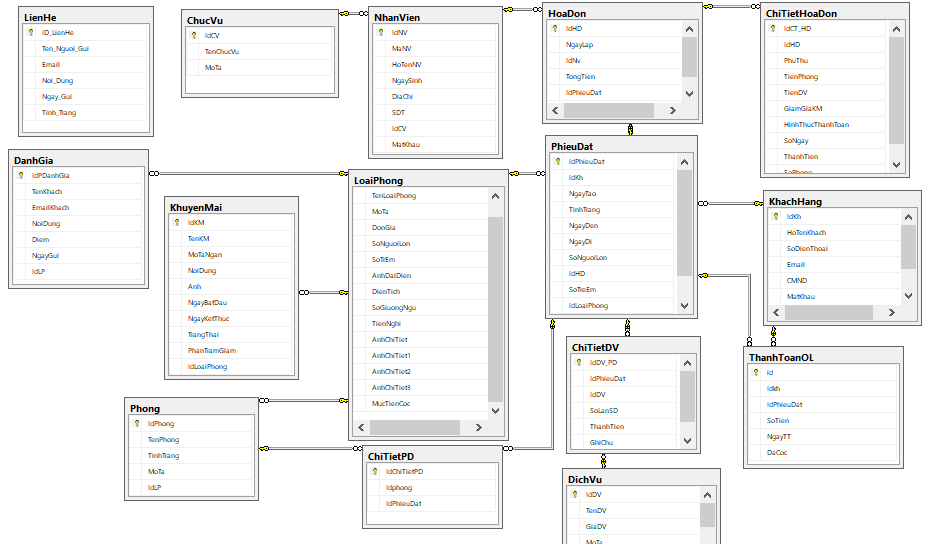Click the relationship key endpoint on Phong table
The width and height of the screenshot is (928, 544).
tap(264, 449)
